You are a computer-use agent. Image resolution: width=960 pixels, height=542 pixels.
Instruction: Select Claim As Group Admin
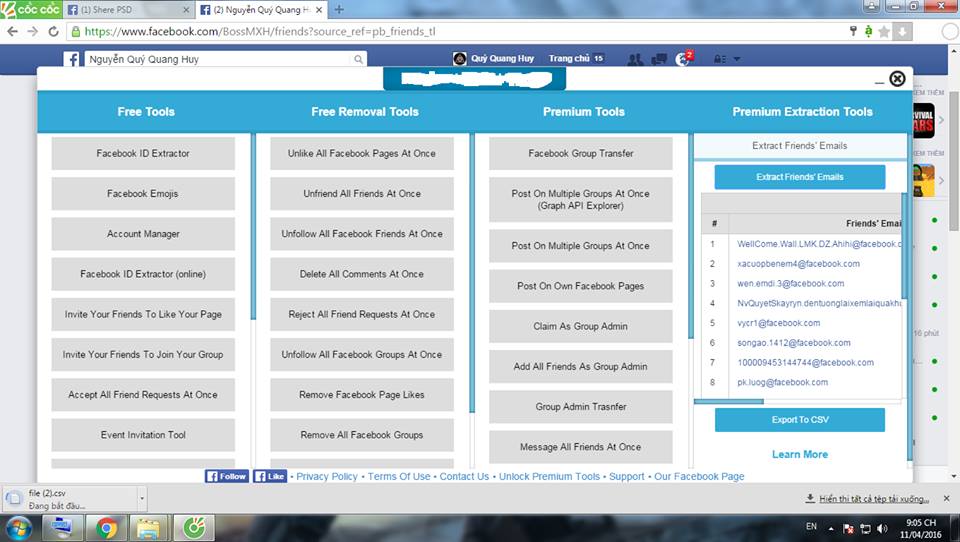(x=580, y=326)
